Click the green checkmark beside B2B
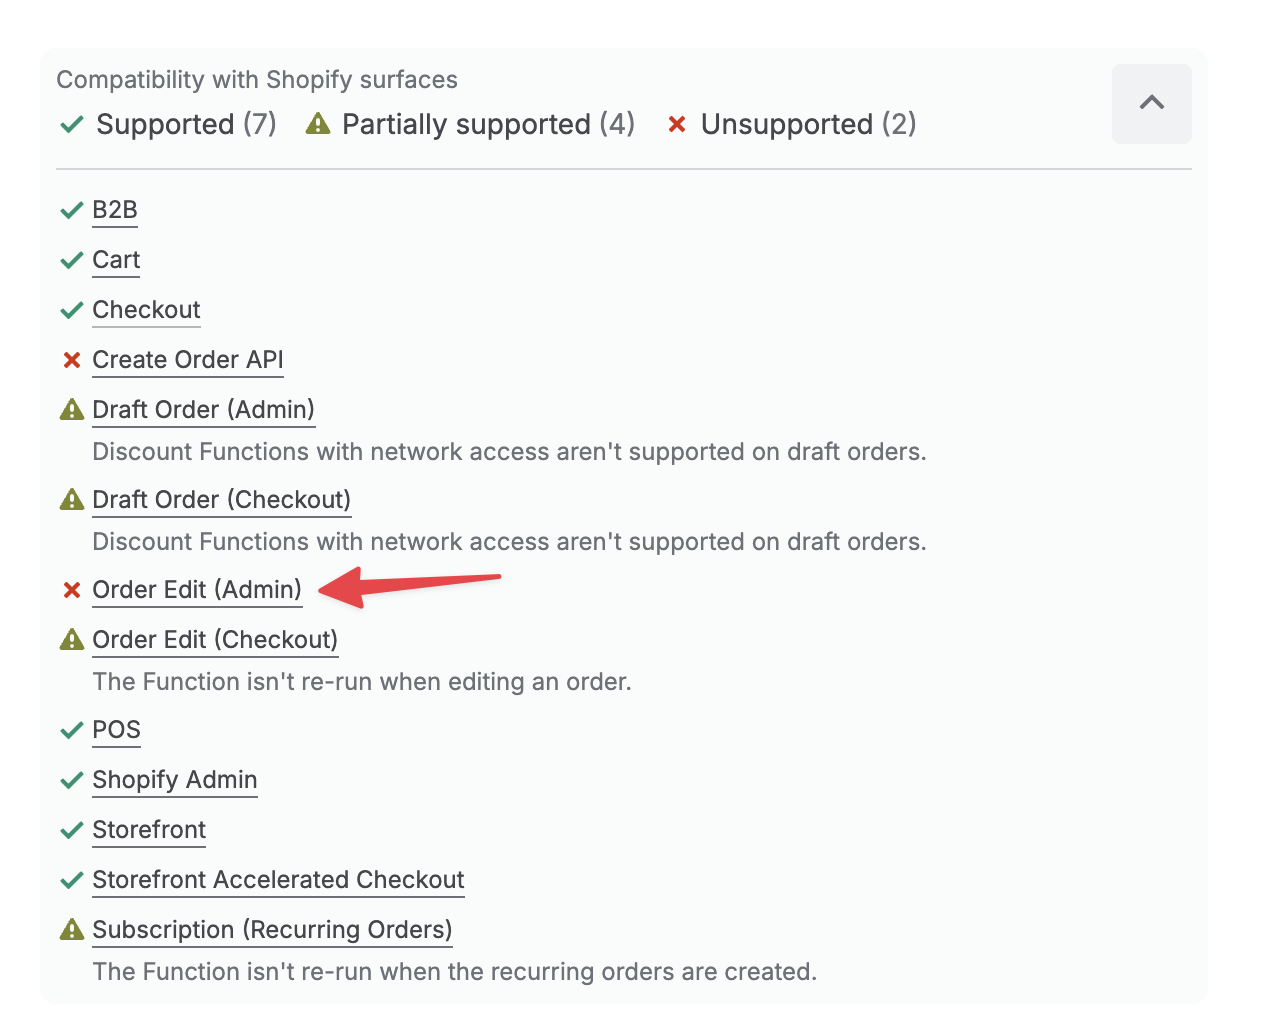Screen dimensions: 1280x1036 71,210
